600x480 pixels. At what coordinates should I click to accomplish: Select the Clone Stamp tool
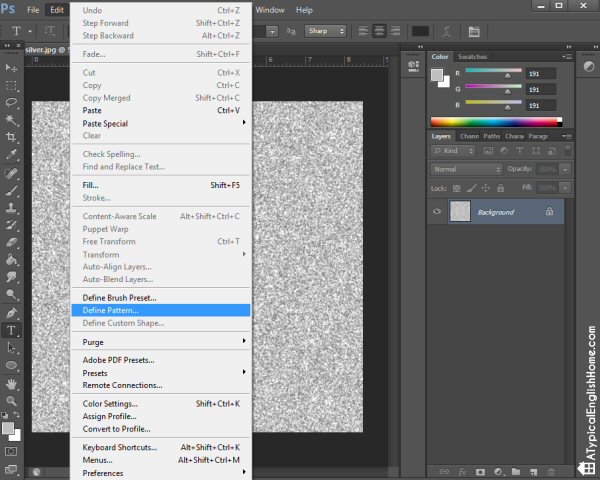[11, 208]
